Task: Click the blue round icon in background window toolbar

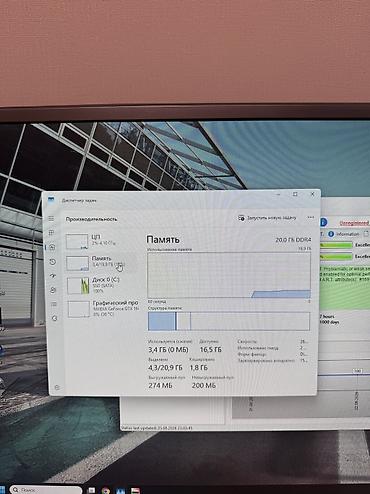Action: (x=324, y=222)
